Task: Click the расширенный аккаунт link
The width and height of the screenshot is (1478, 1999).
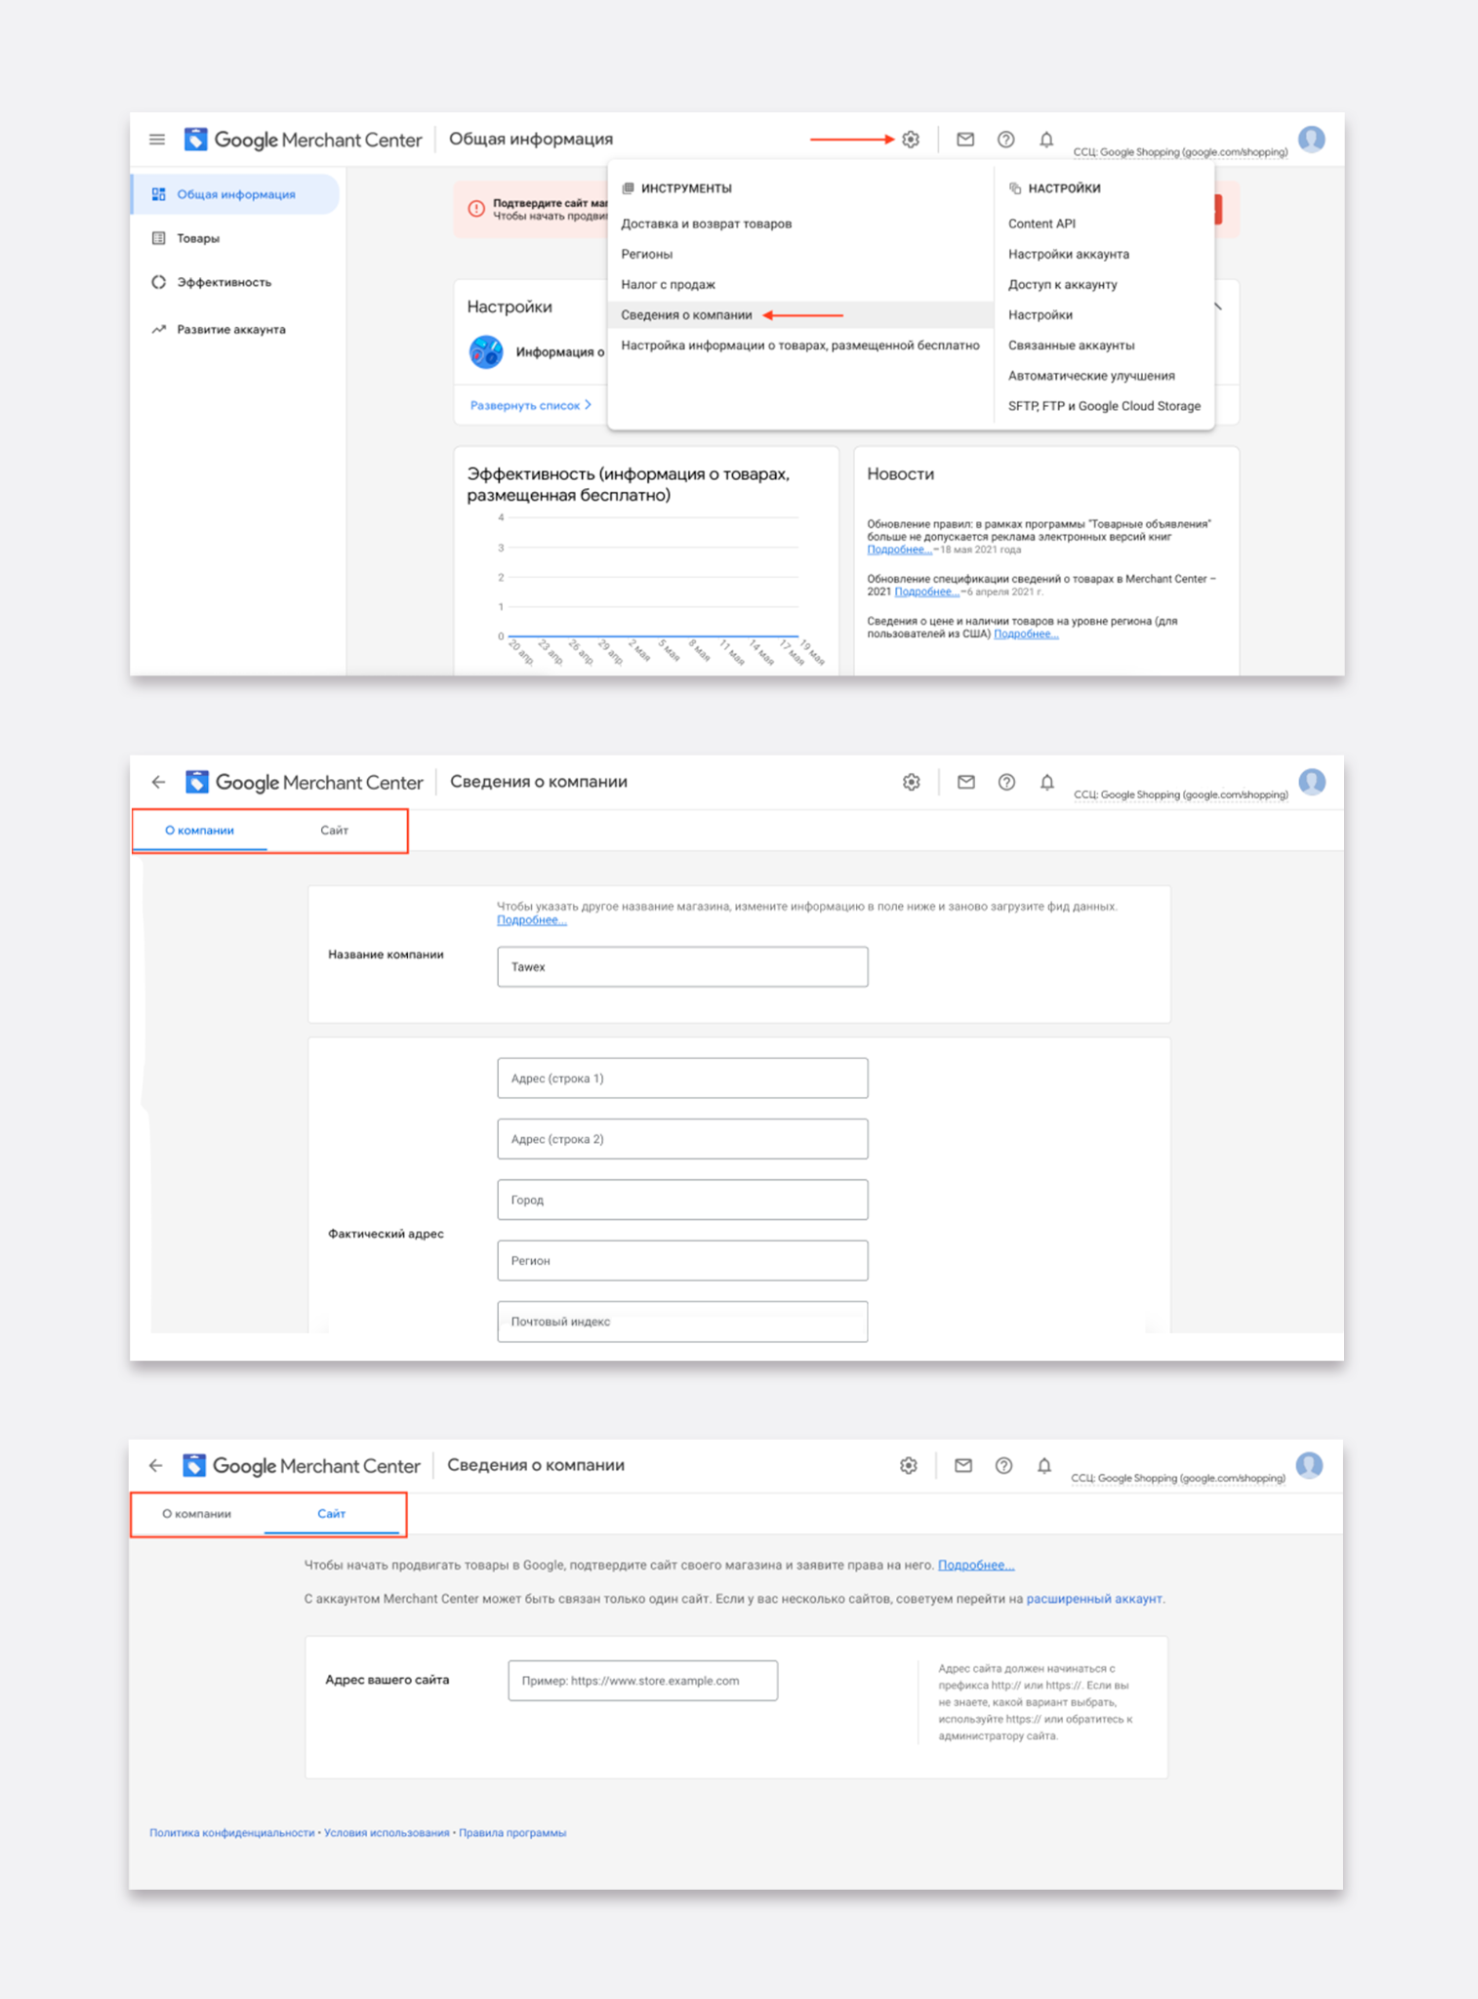Action: click(1094, 1599)
